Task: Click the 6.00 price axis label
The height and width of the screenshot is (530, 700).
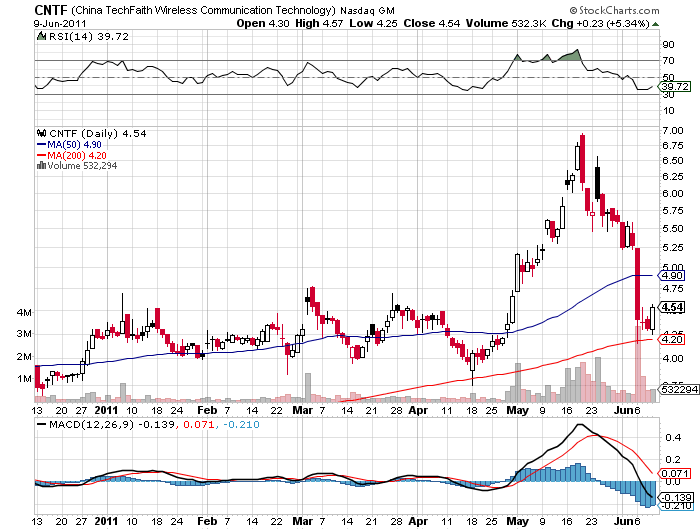Action: click(x=673, y=193)
